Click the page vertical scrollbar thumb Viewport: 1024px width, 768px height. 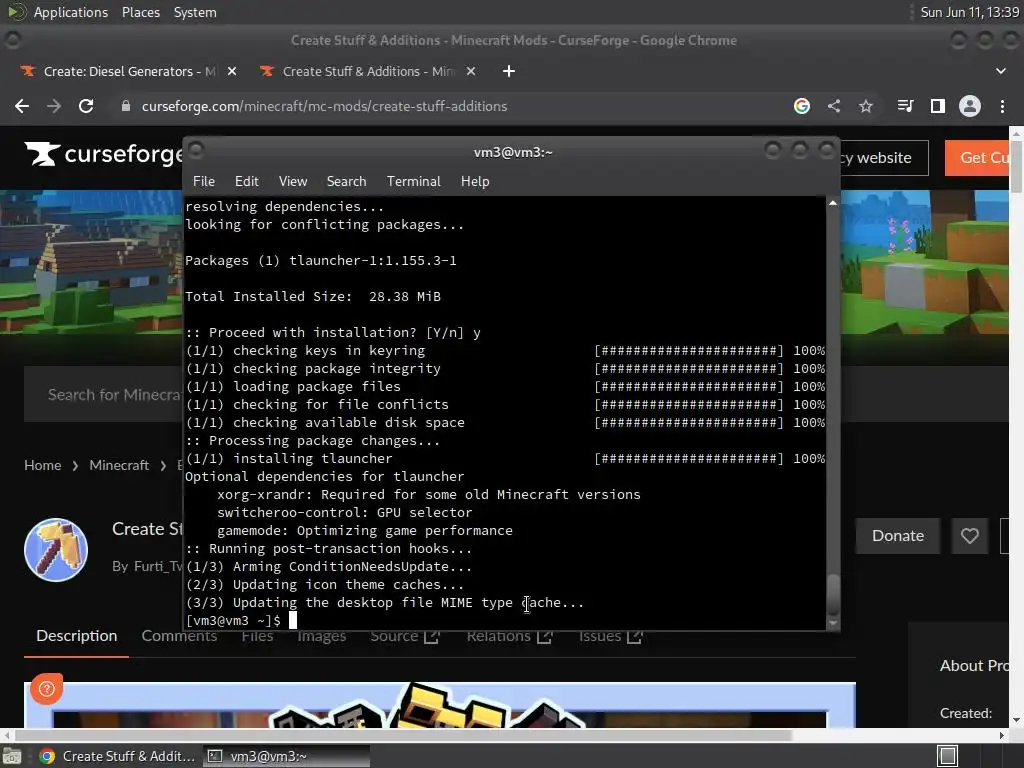point(1016,165)
